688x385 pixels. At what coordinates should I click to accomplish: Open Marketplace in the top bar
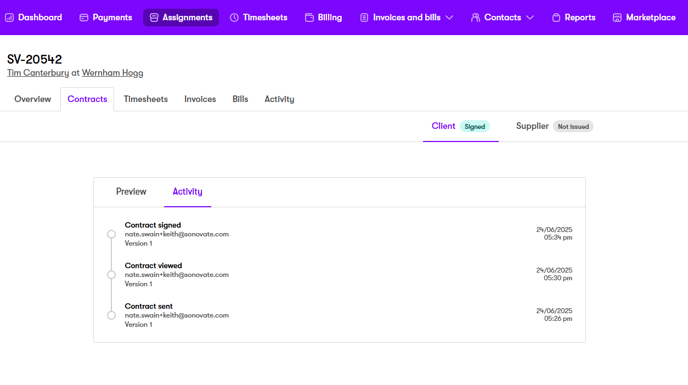click(644, 18)
